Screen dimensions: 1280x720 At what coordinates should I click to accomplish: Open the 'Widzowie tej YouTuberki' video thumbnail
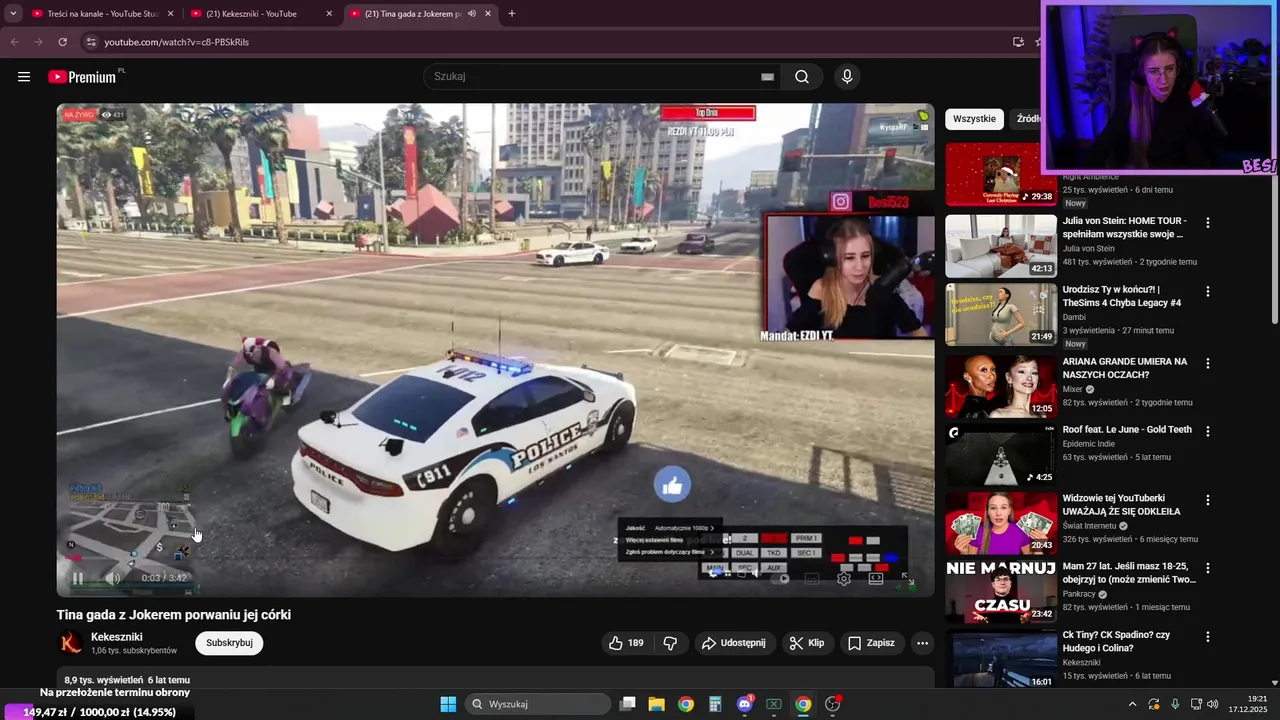pyautogui.click(x=1001, y=522)
